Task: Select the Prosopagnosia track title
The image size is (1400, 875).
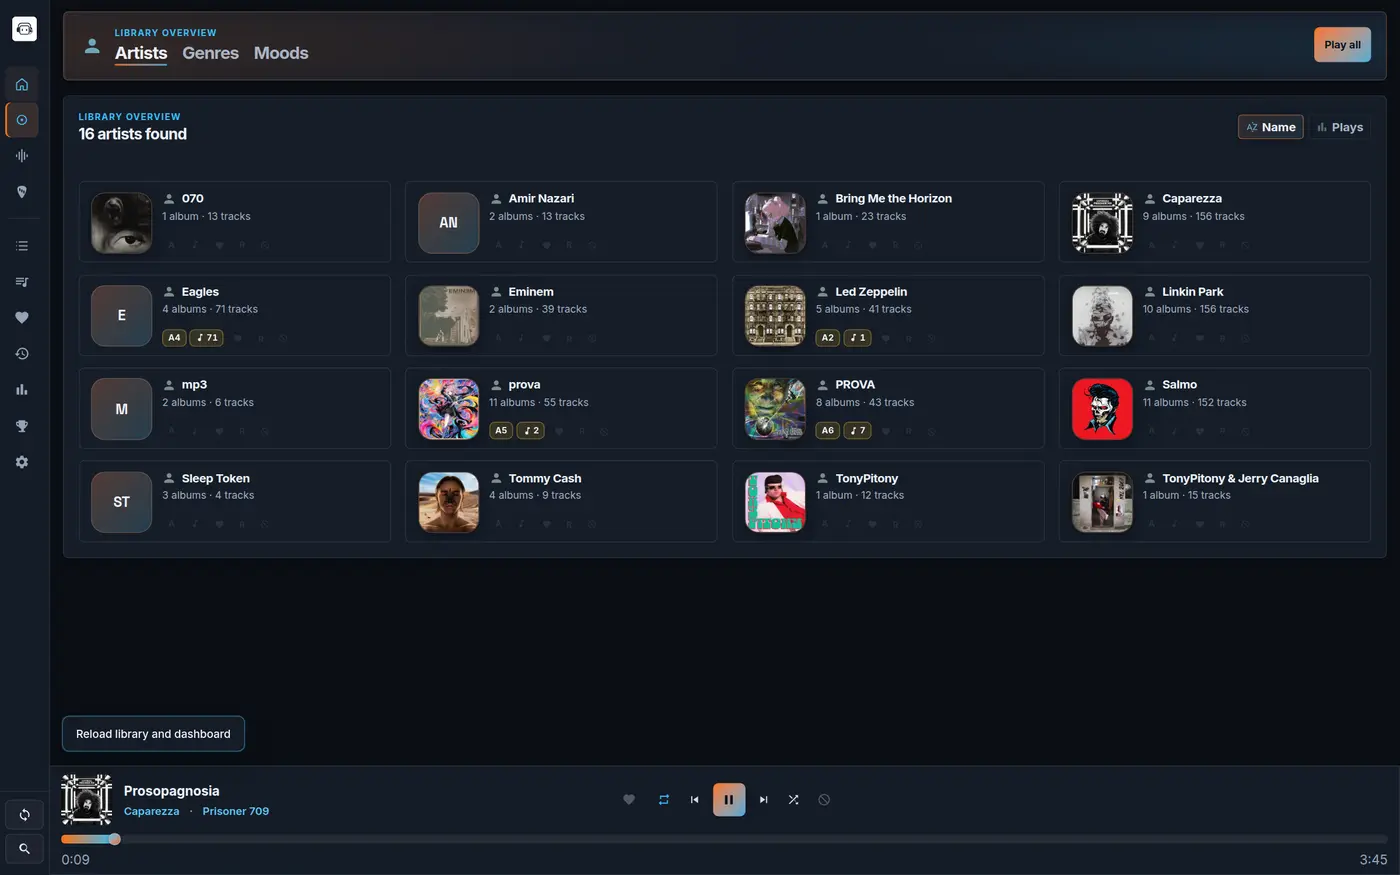Action: click(x=171, y=791)
